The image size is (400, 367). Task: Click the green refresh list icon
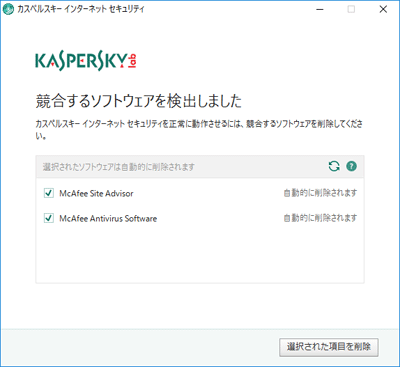334,166
